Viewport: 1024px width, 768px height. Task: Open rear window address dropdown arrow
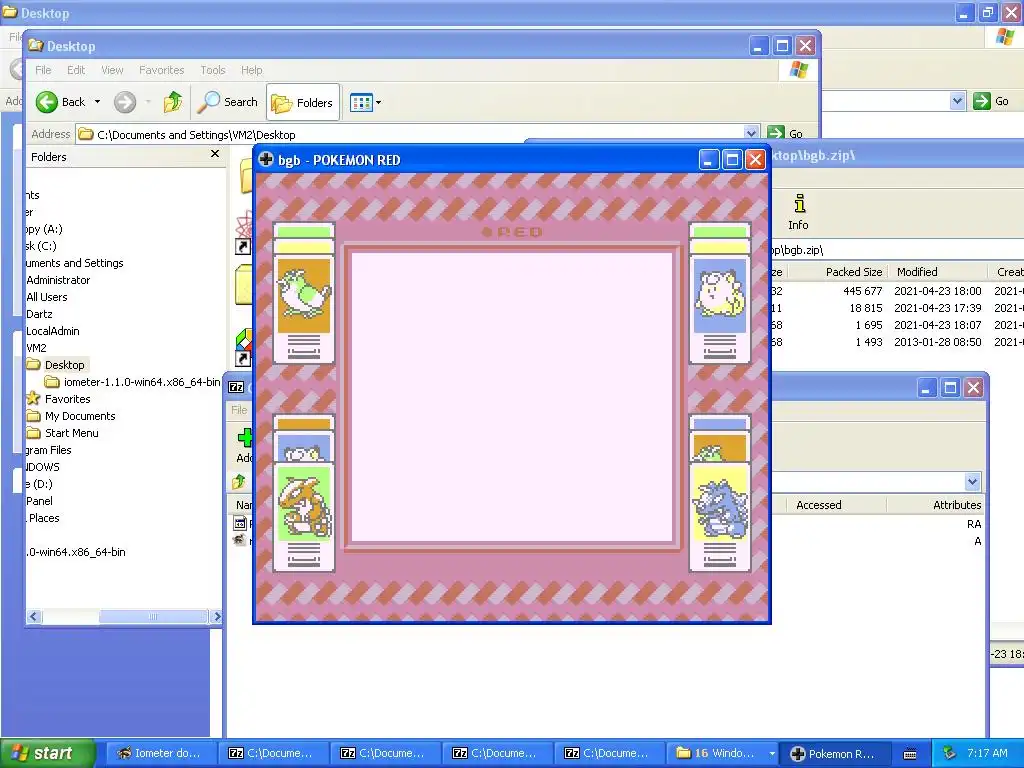[x=957, y=101]
